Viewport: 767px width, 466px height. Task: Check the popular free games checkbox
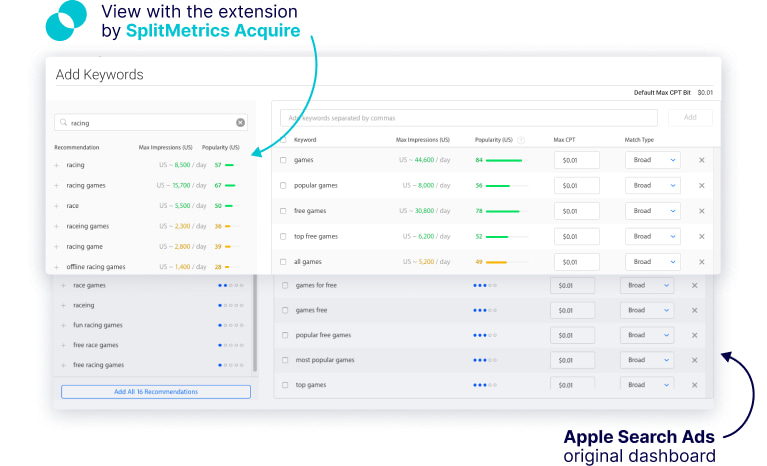point(285,335)
